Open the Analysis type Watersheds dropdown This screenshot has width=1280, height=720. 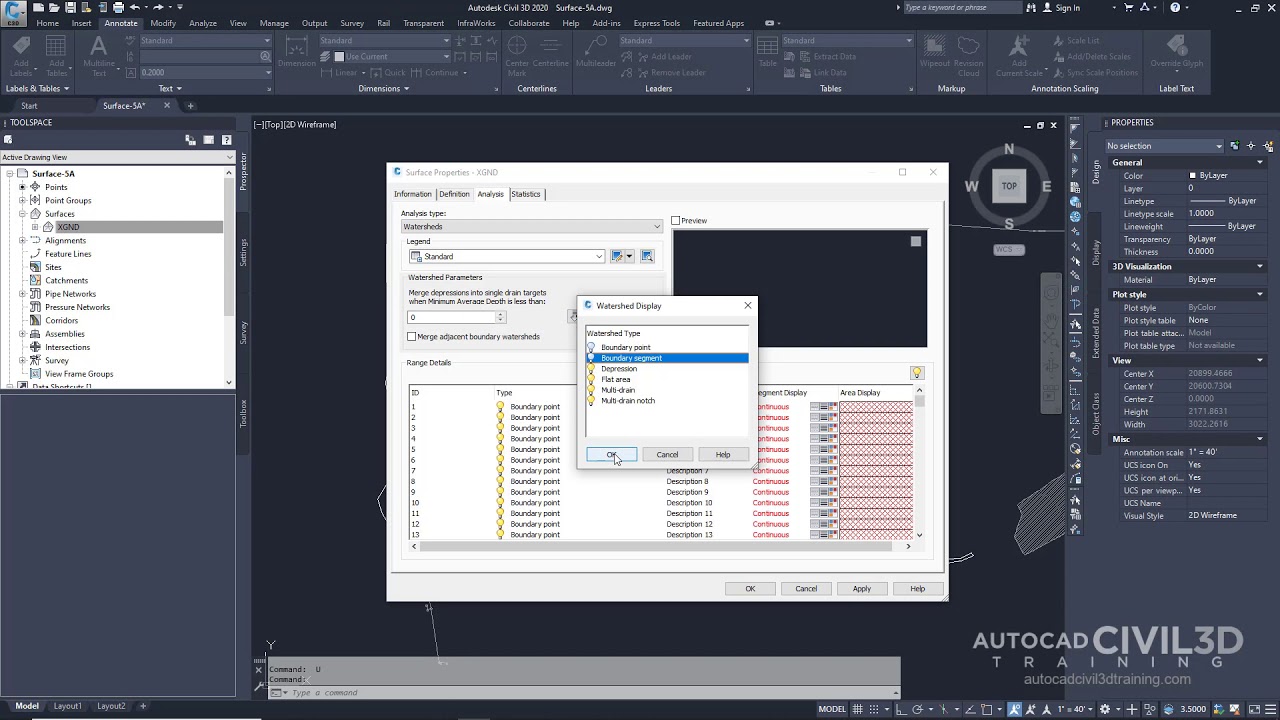coord(532,227)
